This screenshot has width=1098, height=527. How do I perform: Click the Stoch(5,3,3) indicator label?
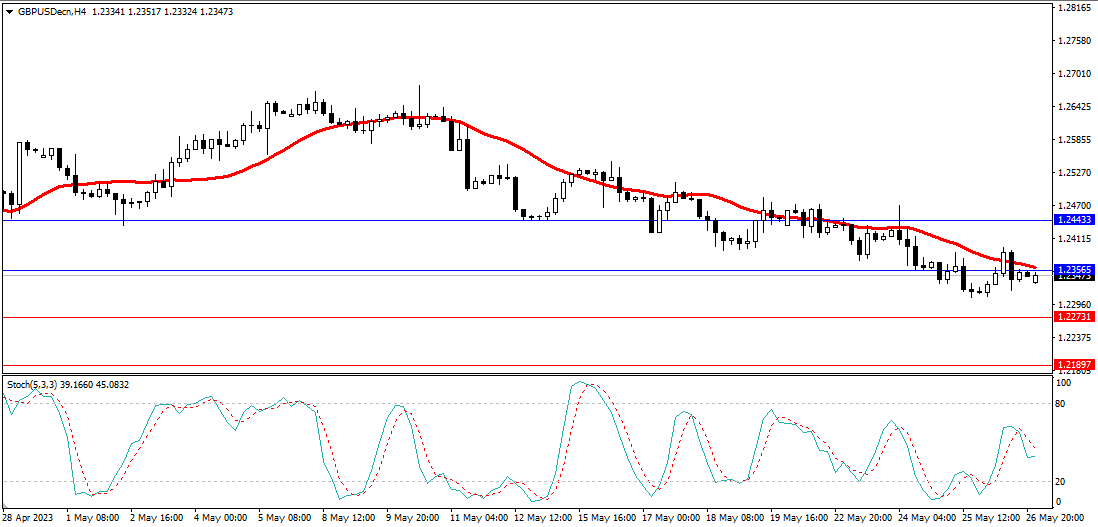[33, 384]
